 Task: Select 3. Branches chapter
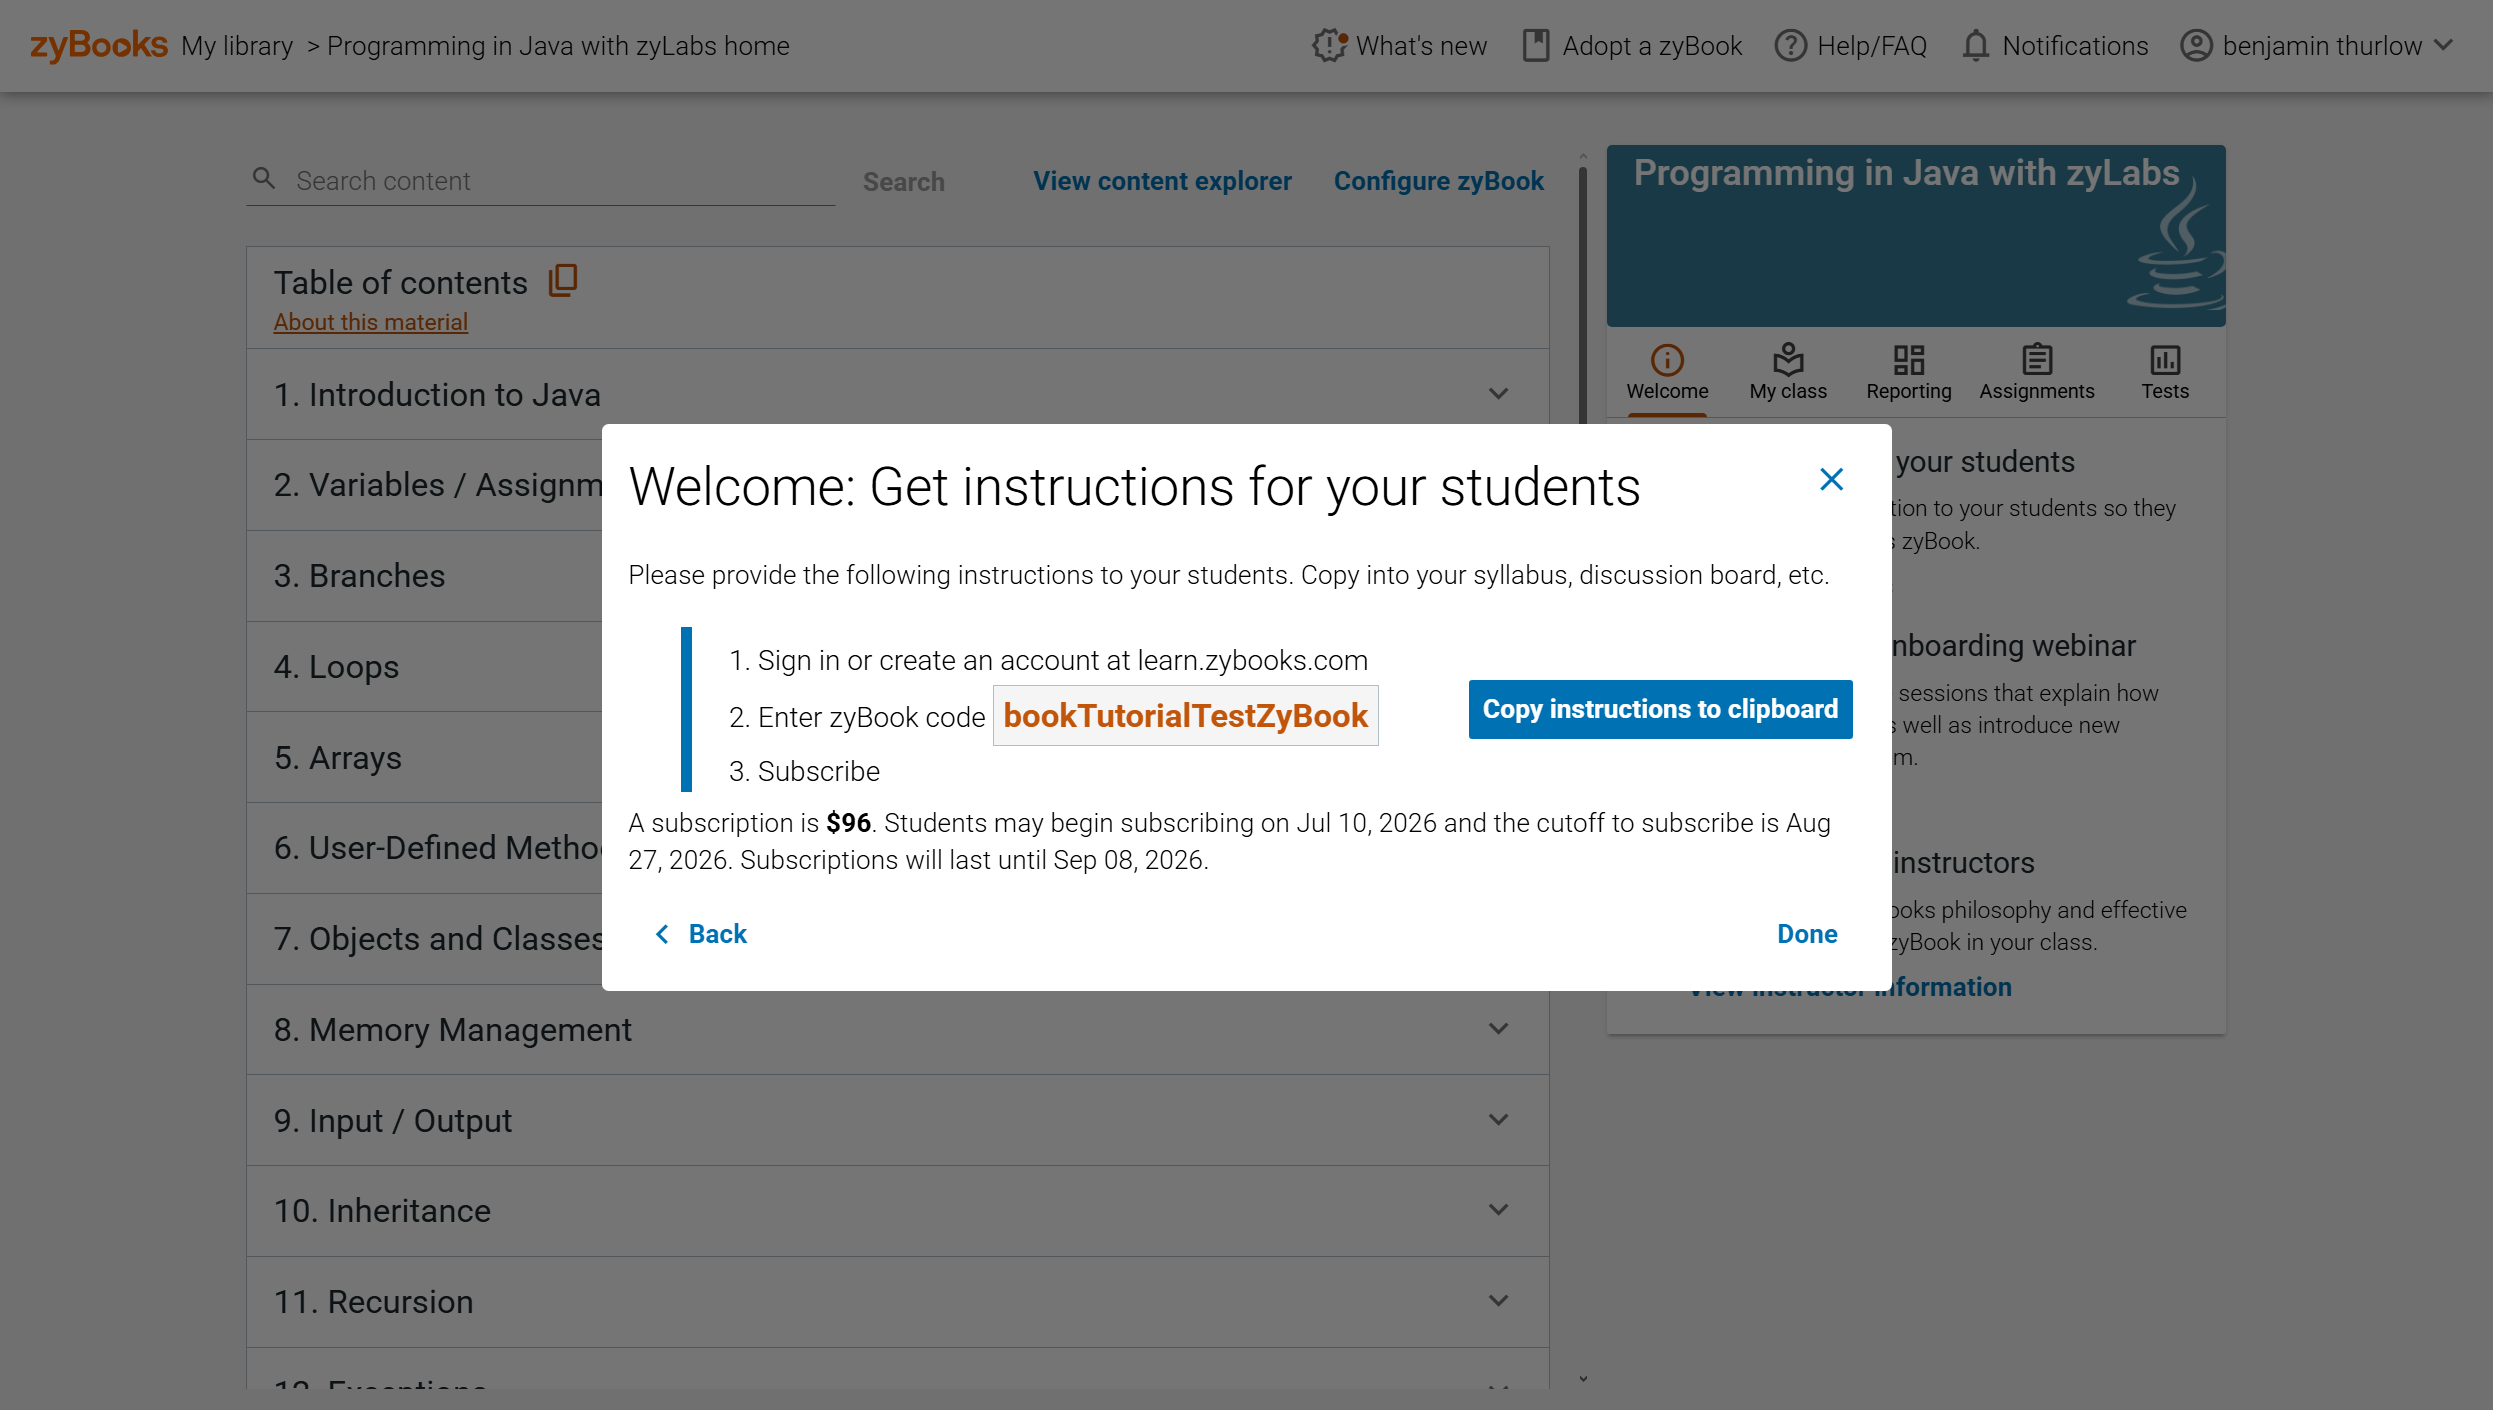(425, 576)
